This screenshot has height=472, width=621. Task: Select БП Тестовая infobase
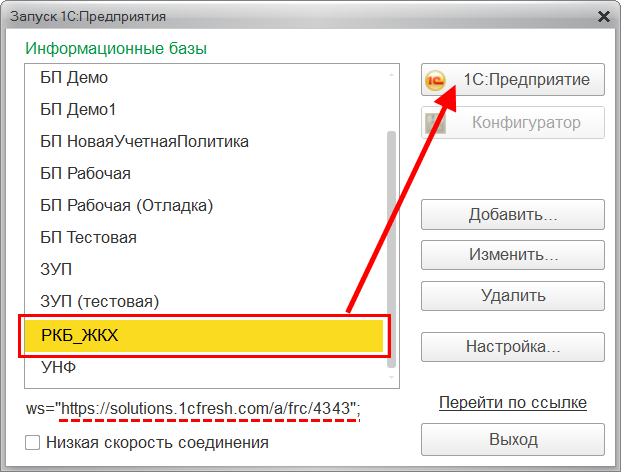pos(206,238)
